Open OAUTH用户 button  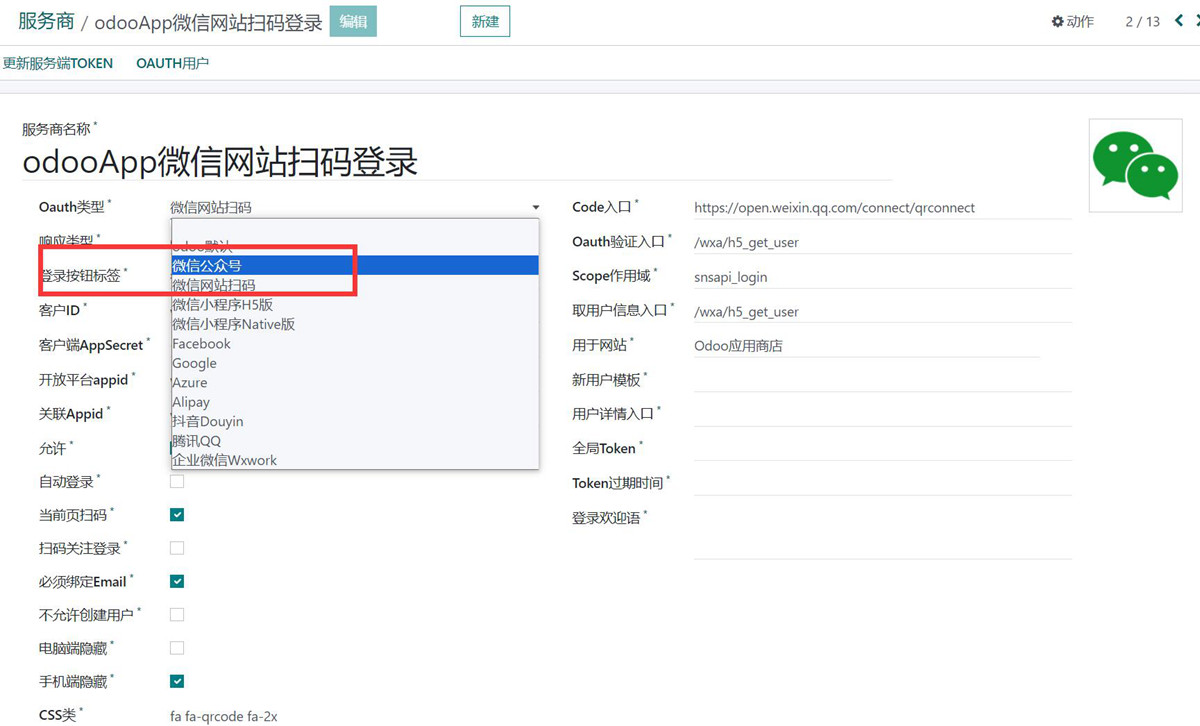(172, 63)
